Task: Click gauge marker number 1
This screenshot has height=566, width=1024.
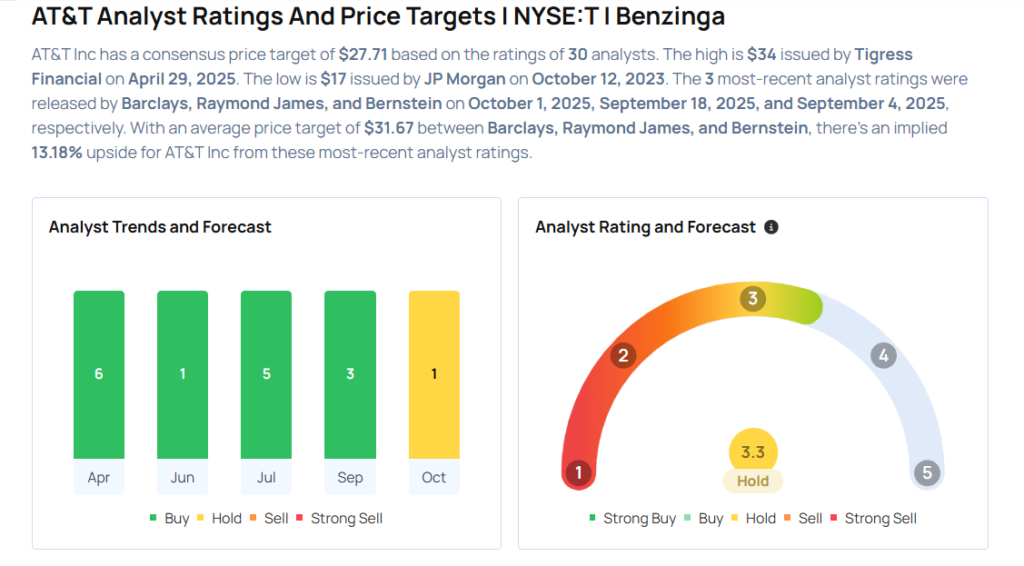Action: pos(577,473)
